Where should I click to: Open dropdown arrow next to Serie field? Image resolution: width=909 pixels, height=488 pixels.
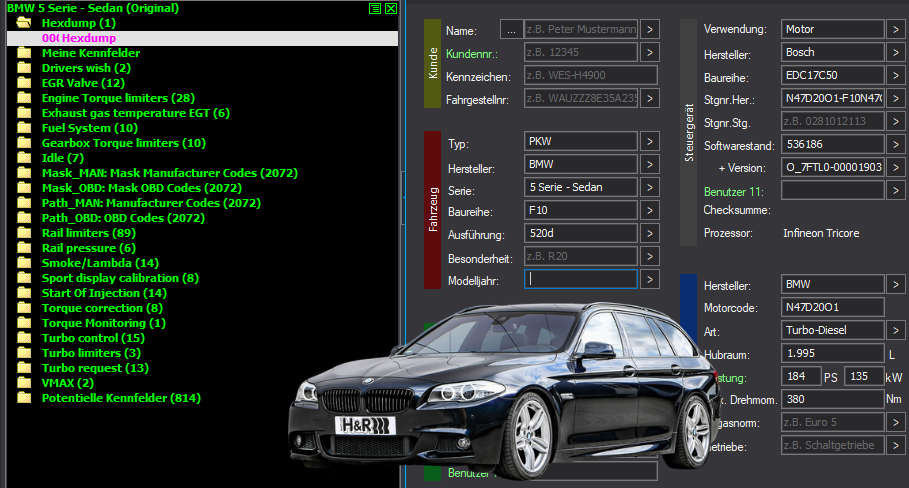(650, 187)
